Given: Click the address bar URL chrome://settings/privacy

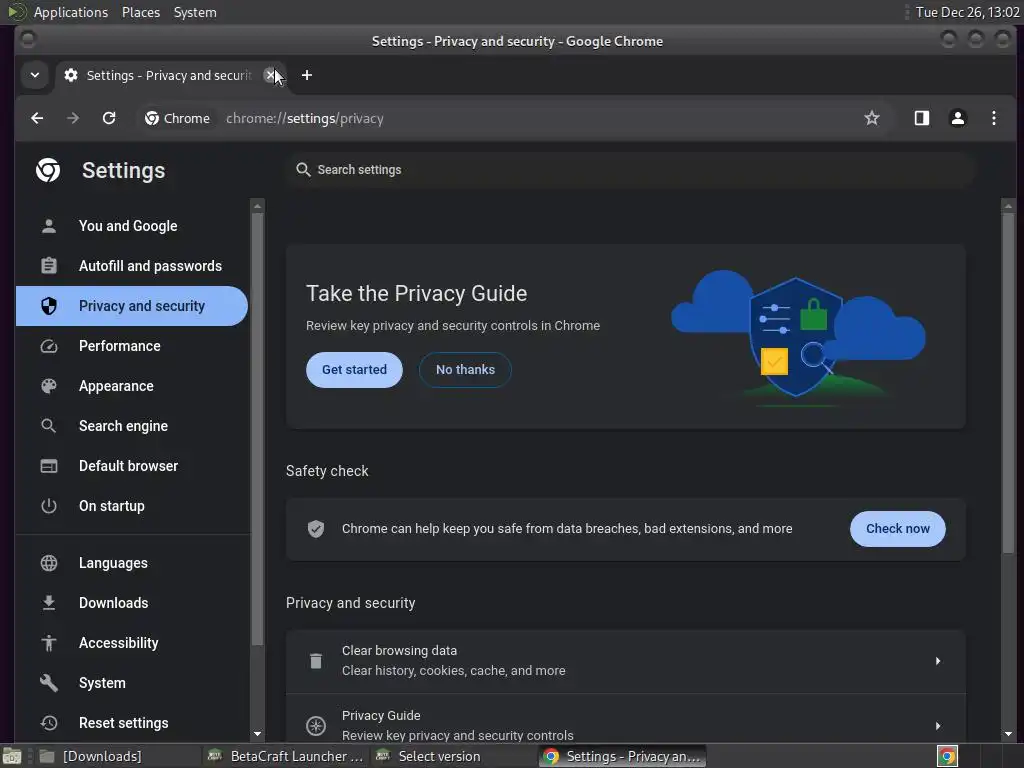Looking at the screenshot, I should (x=304, y=118).
